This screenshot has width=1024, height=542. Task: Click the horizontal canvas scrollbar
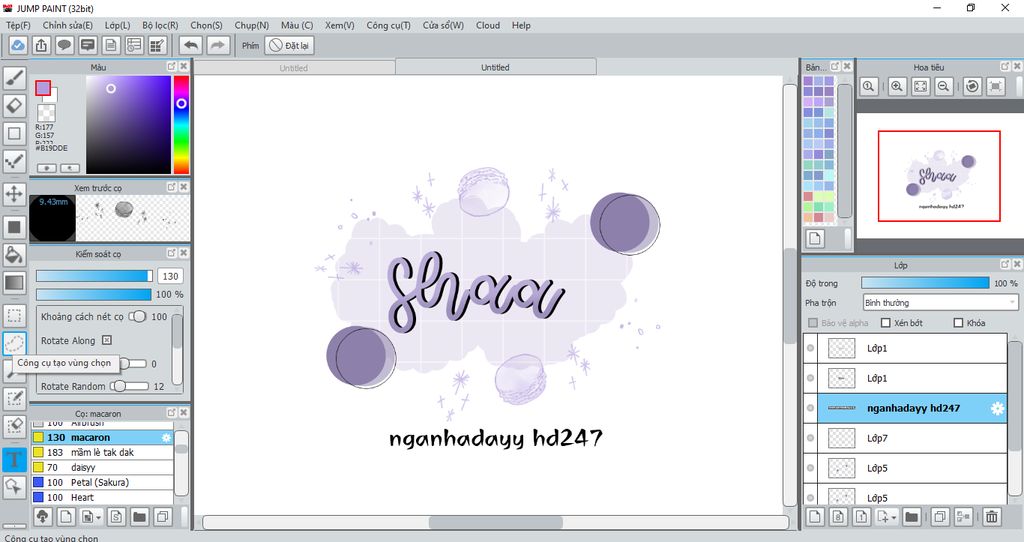pyautogui.click(x=495, y=522)
